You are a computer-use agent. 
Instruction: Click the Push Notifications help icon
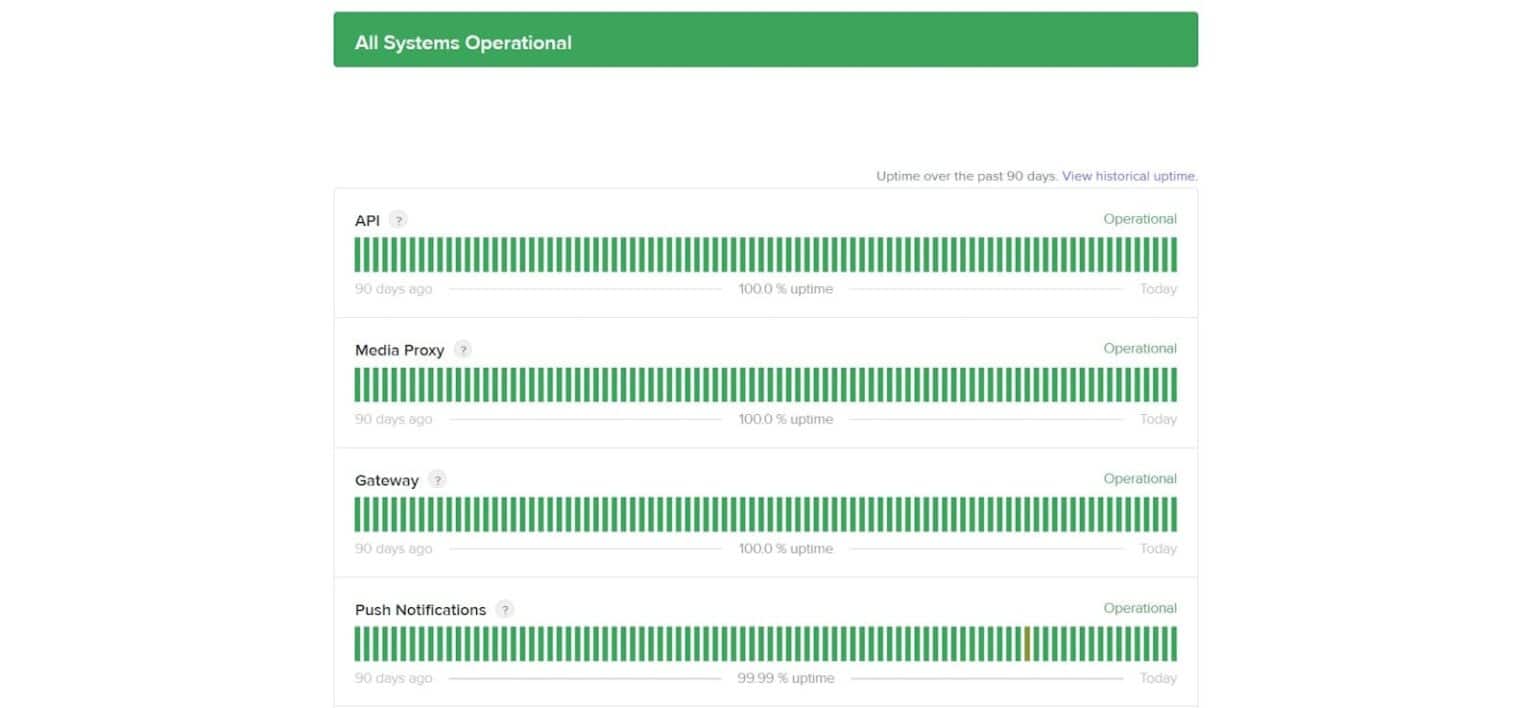click(505, 610)
